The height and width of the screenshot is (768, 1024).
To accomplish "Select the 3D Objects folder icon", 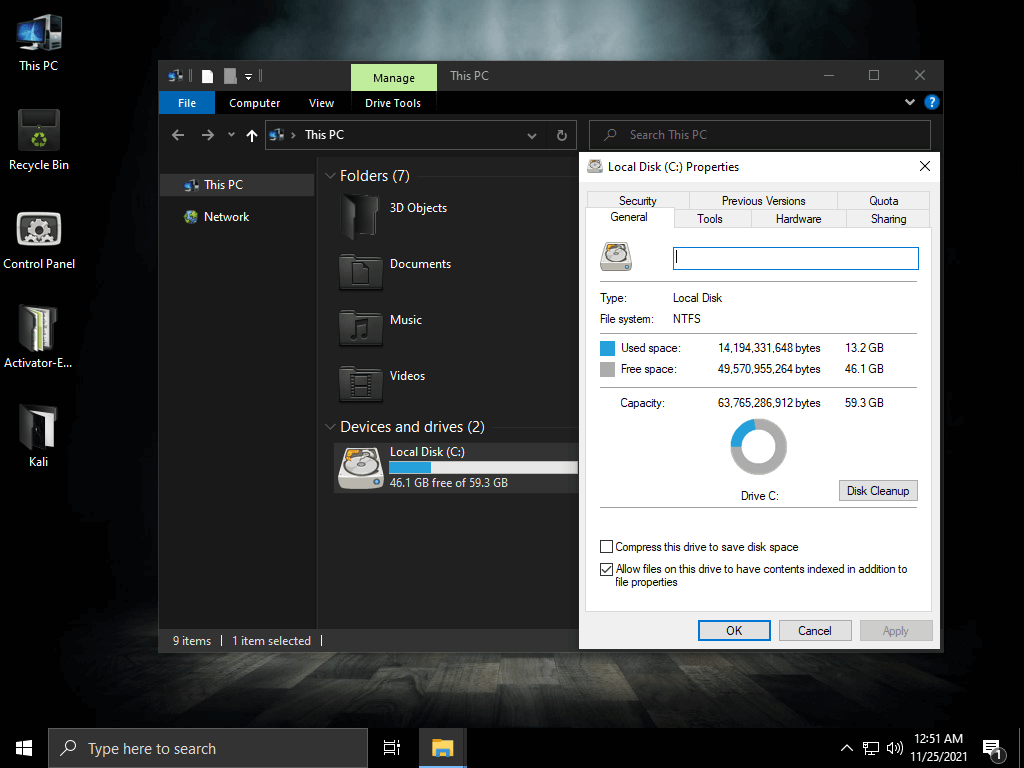I will [x=359, y=216].
